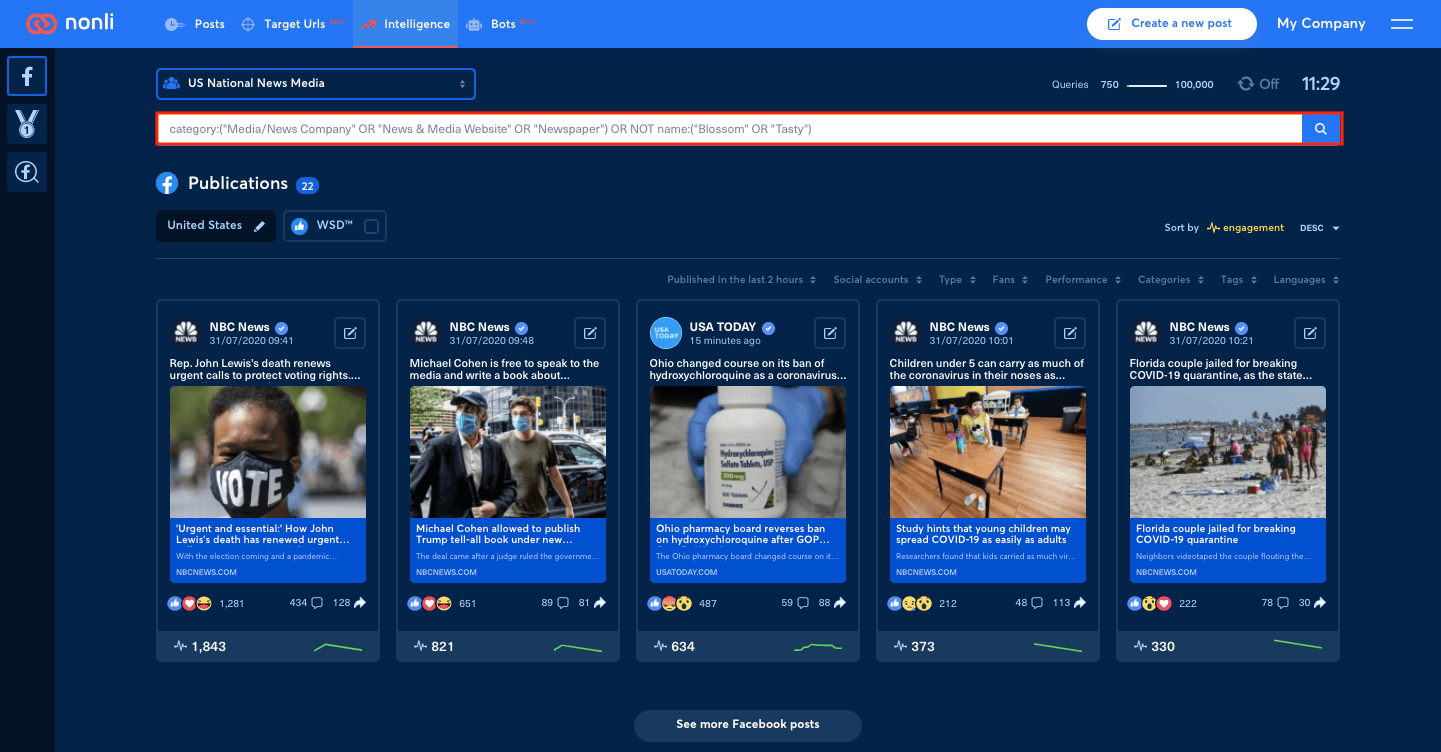
Task: Open the NBCNEWS.COM link on Cohen post
Action: pyautogui.click(x=446, y=573)
